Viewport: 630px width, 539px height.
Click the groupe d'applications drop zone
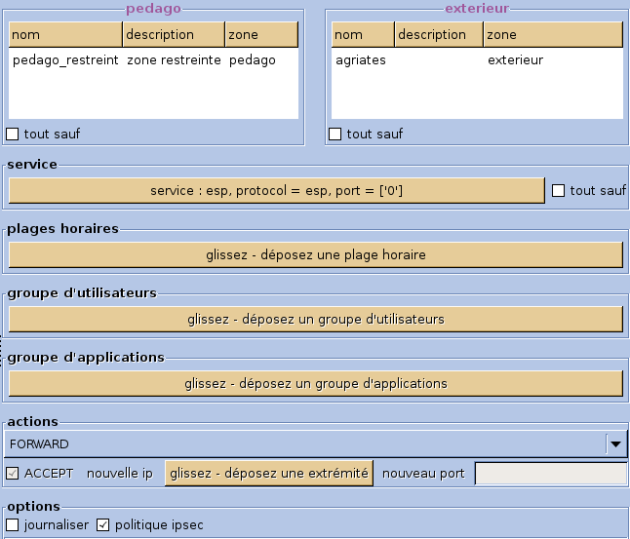click(316, 384)
